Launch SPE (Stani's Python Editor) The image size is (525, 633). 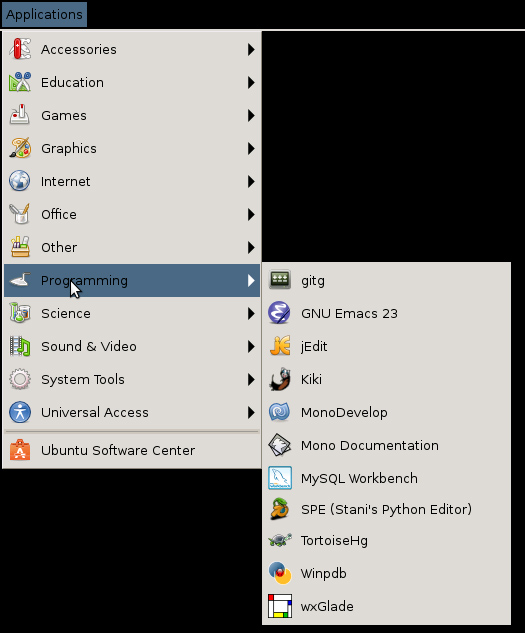386,509
